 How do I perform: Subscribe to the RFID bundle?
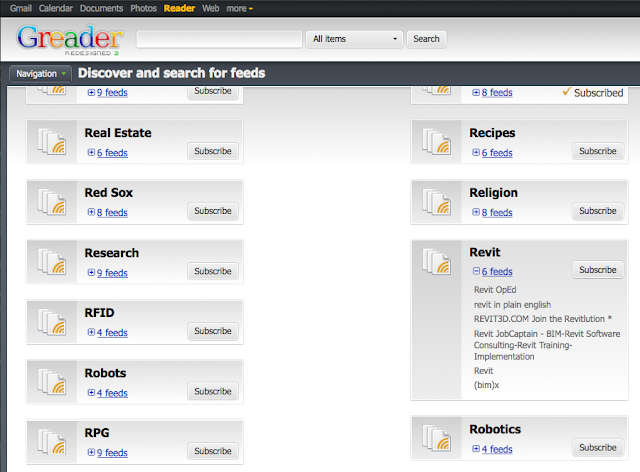[213, 331]
